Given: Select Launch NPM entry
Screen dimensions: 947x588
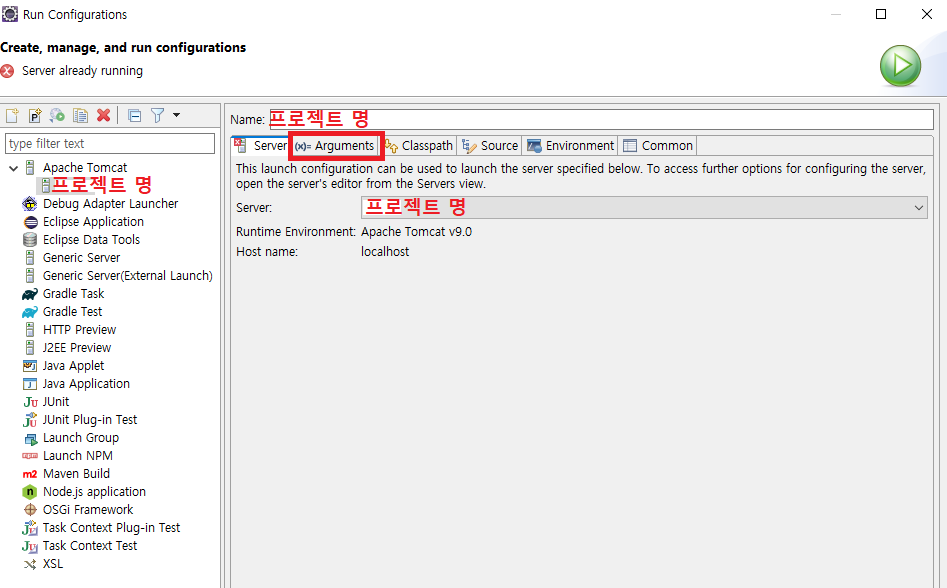Looking at the screenshot, I should [x=77, y=456].
